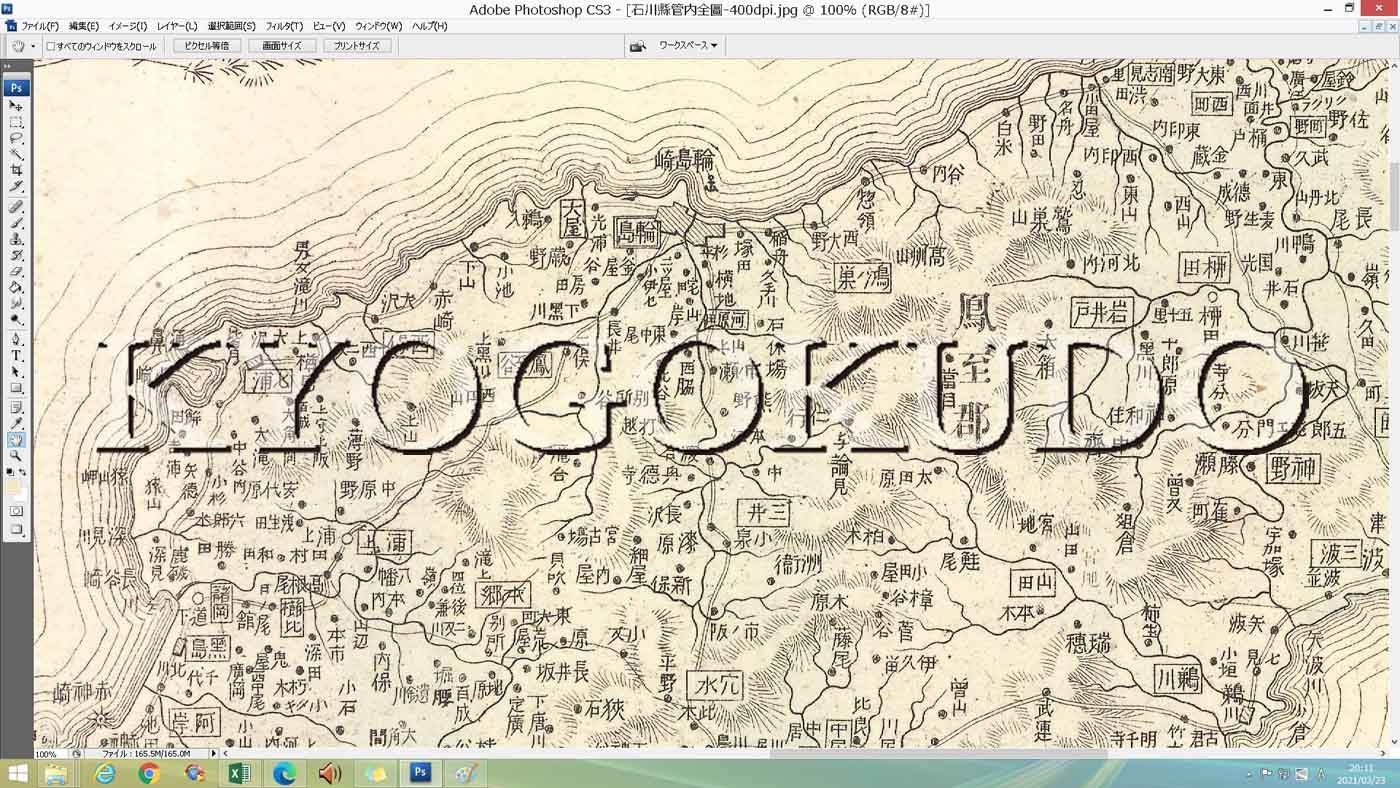Select the Notes tool
Screen dimensions: 1400x788
pyautogui.click(x=16, y=407)
